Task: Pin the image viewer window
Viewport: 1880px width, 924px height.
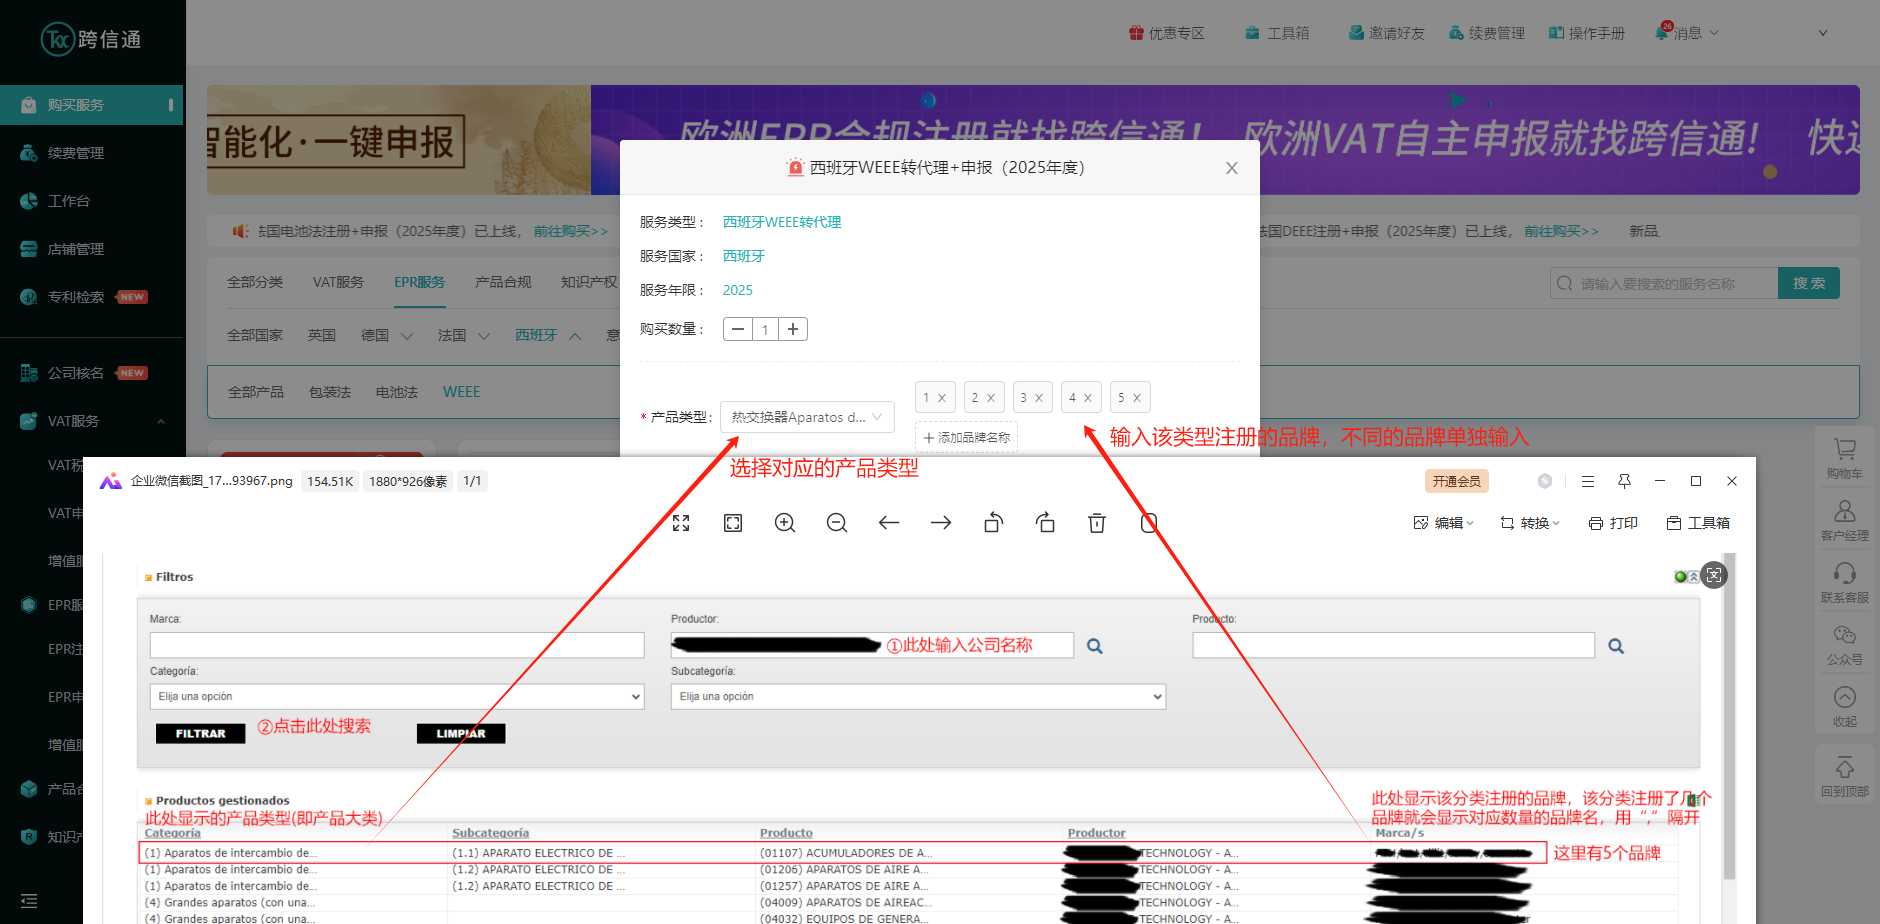Action: (1624, 481)
